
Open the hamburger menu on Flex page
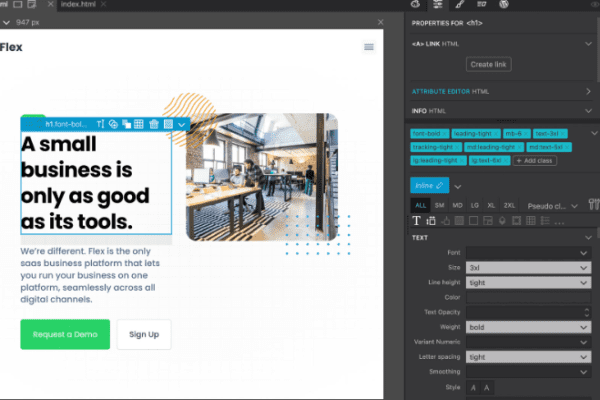[x=369, y=47]
